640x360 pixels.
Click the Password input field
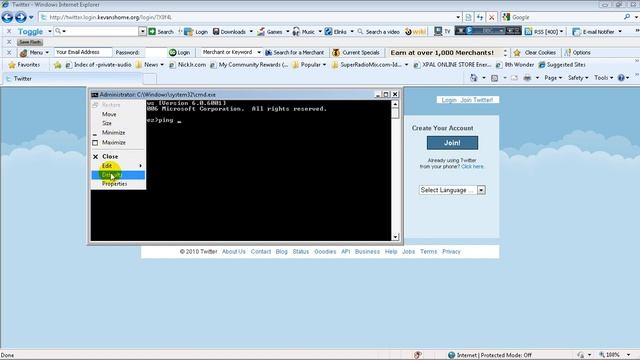156,52
